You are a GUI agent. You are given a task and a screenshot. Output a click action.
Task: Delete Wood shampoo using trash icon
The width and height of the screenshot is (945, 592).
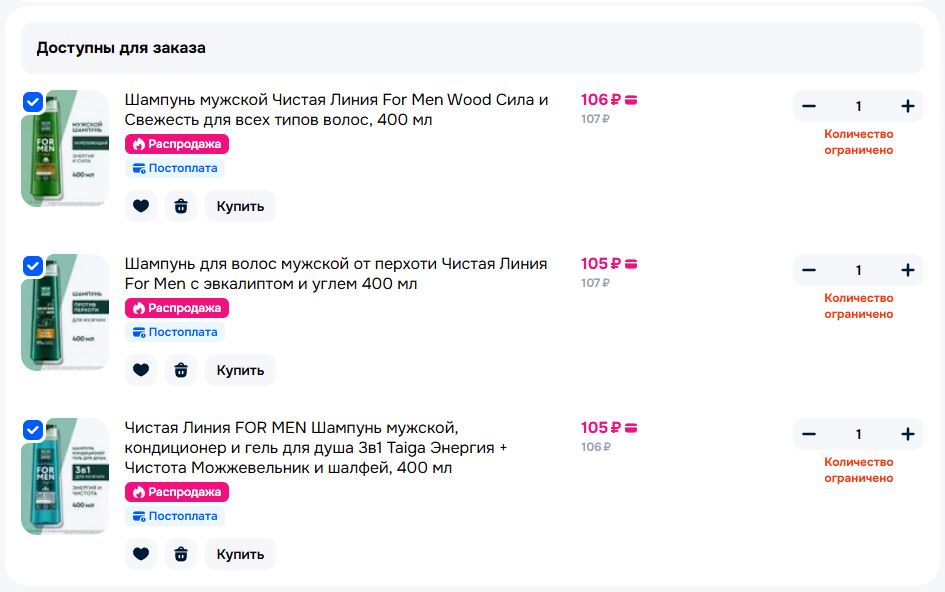(x=180, y=206)
